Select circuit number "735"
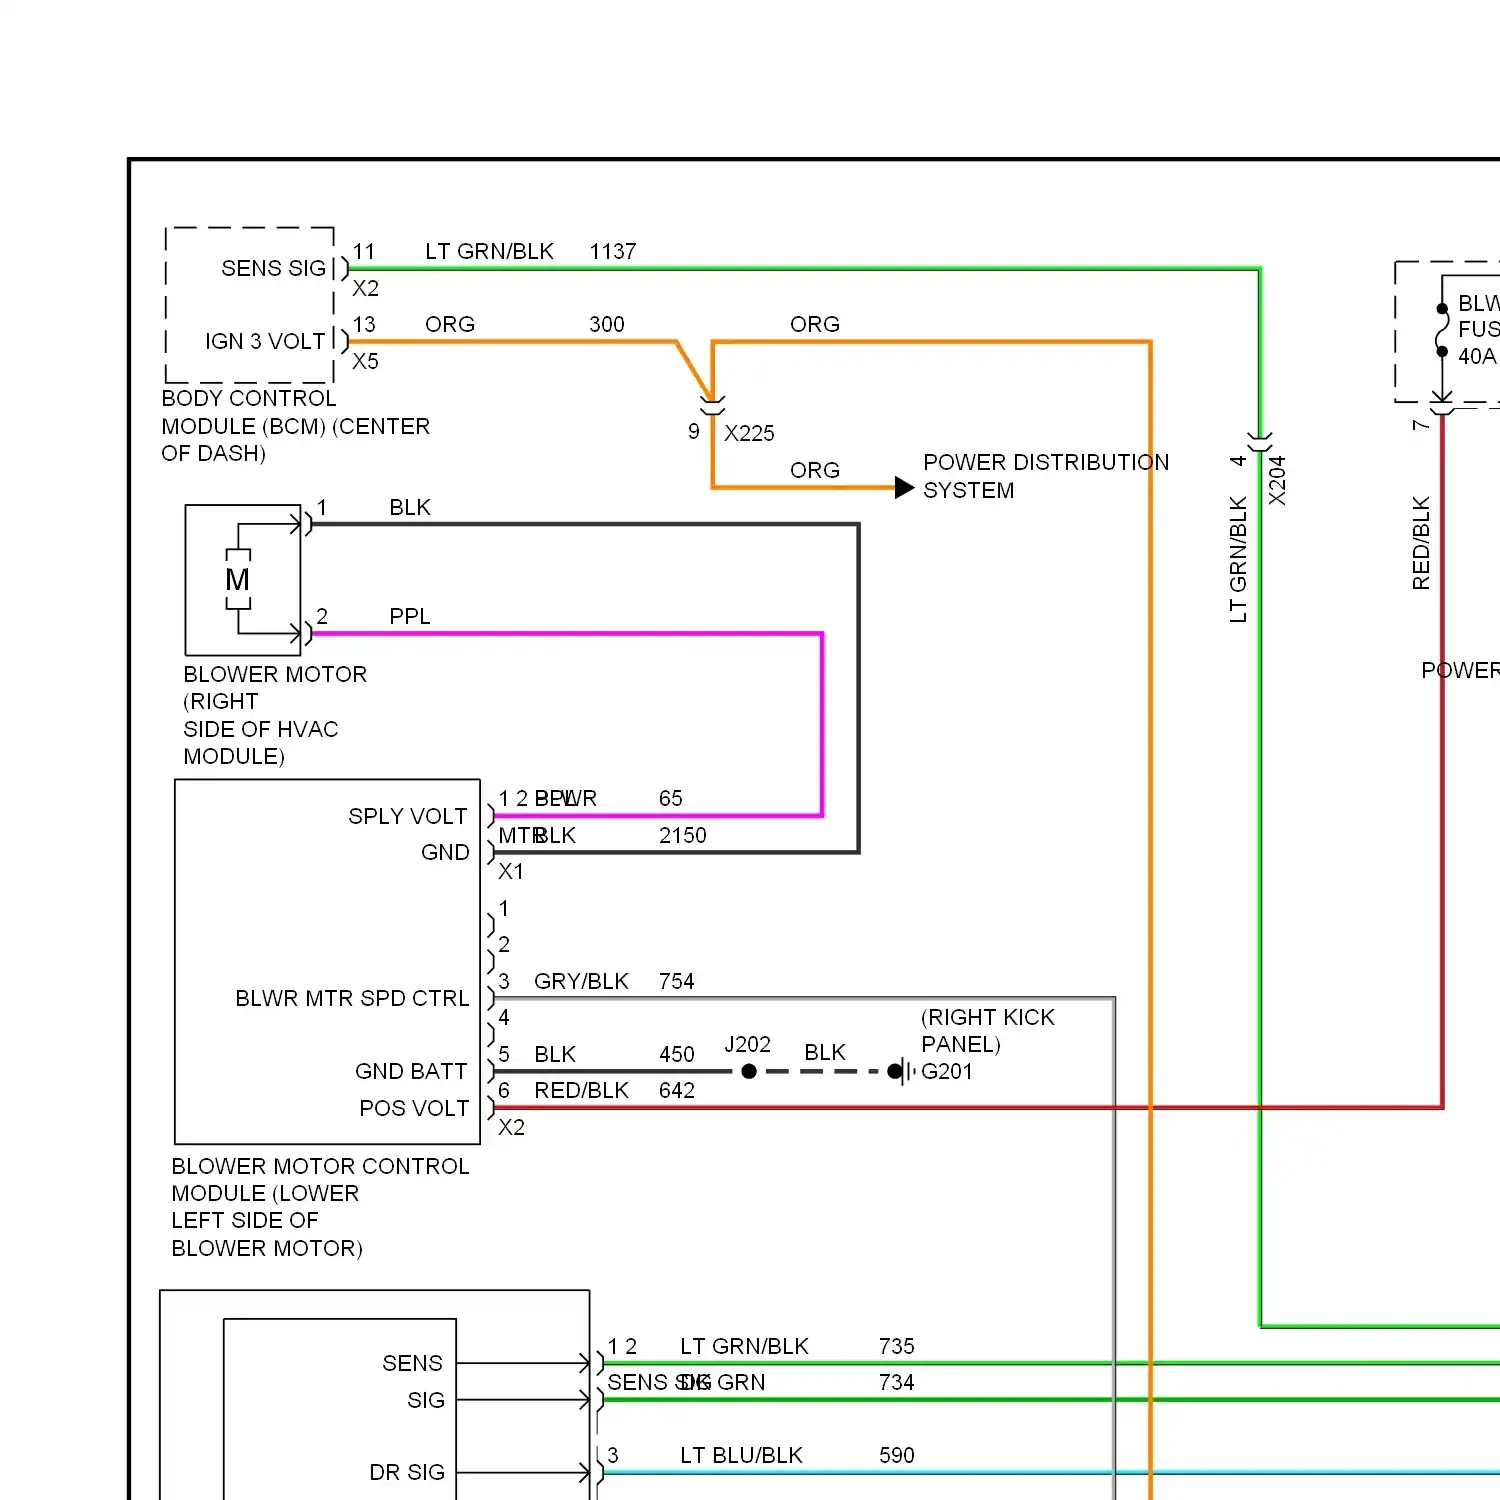This screenshot has width=1500, height=1500. click(x=897, y=1347)
